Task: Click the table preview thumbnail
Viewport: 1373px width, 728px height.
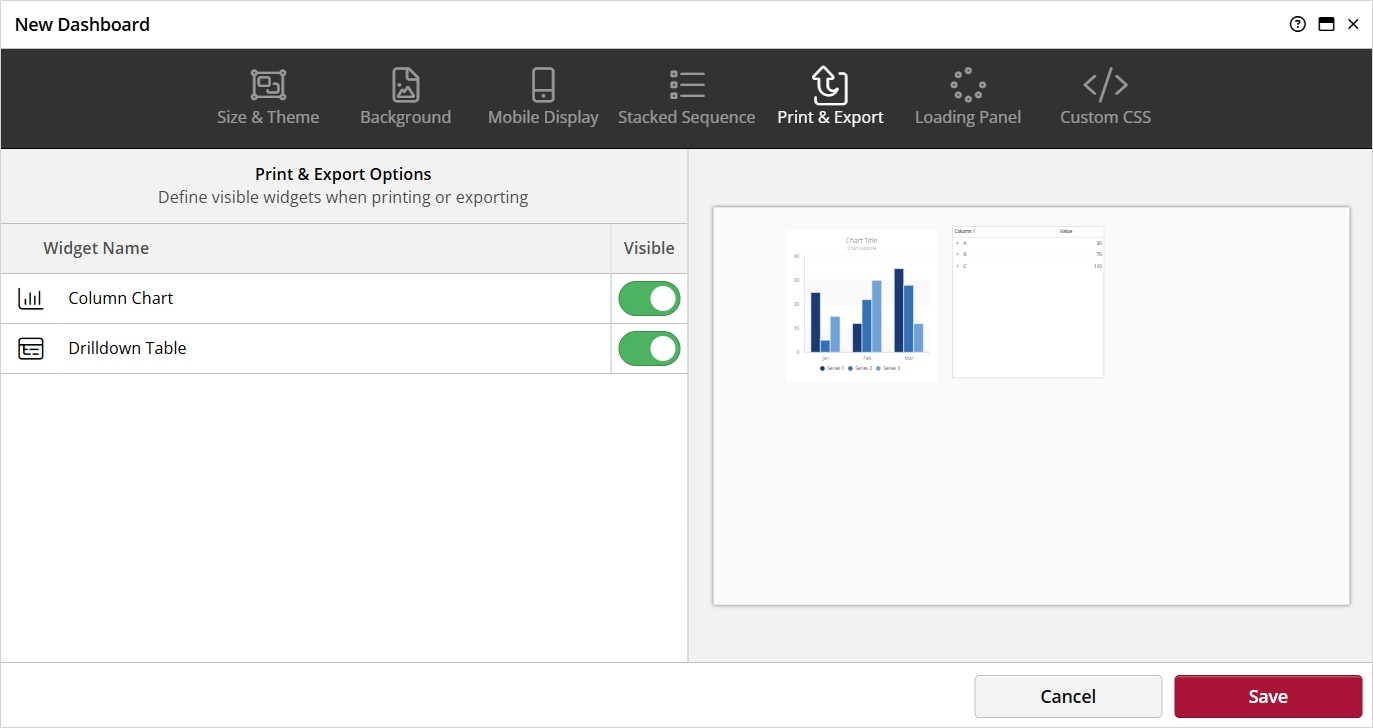Action: [1027, 302]
